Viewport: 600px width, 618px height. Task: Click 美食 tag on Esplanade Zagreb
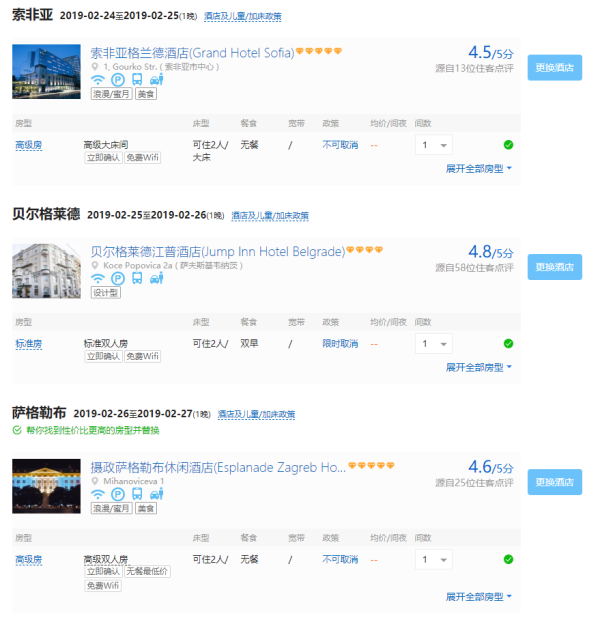pyautogui.click(x=146, y=508)
